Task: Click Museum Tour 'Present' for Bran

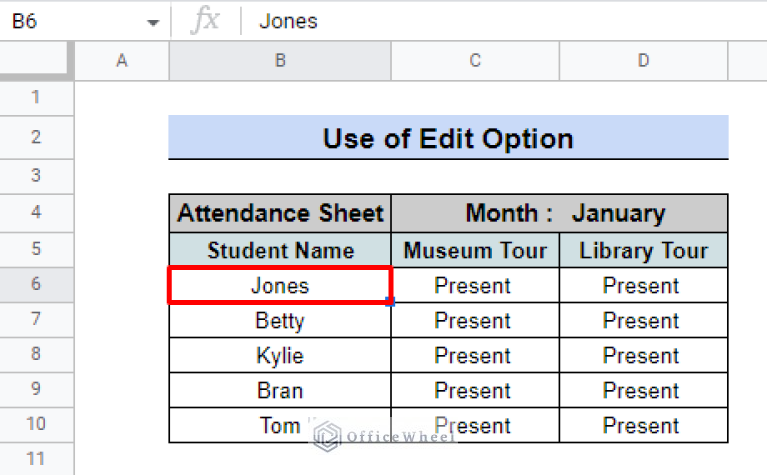Action: [x=475, y=390]
